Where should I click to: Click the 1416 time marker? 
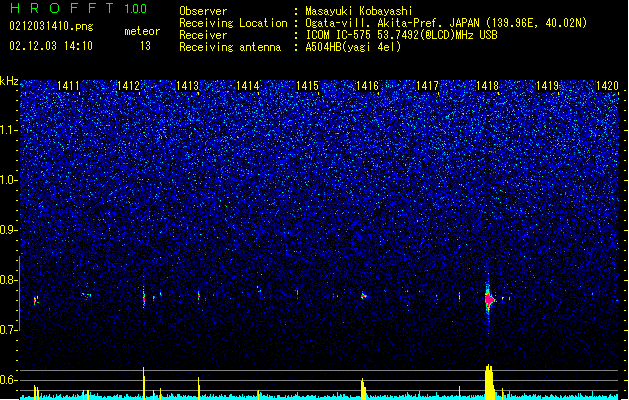(x=367, y=86)
